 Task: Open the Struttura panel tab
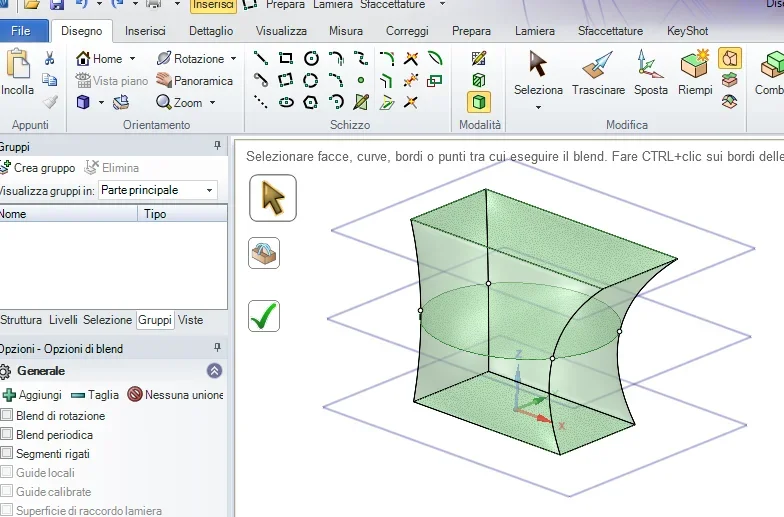[x=21, y=320]
